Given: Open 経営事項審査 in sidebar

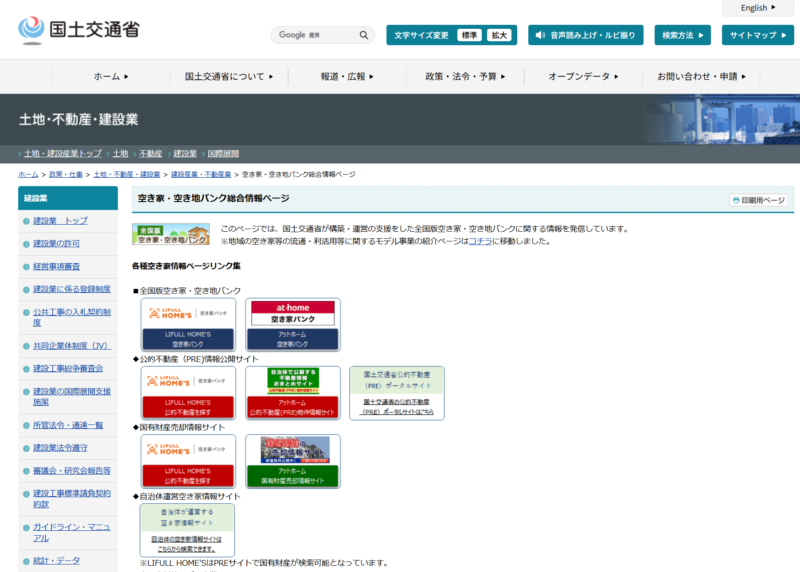Looking at the screenshot, I should click(x=56, y=266).
